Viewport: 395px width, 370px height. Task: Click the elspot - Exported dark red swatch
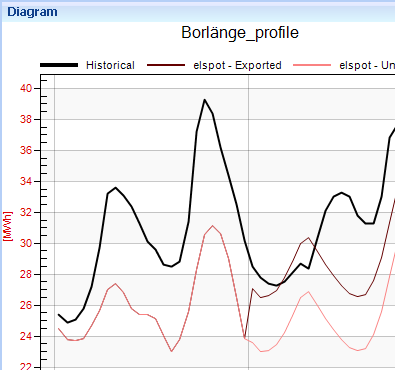(166, 65)
